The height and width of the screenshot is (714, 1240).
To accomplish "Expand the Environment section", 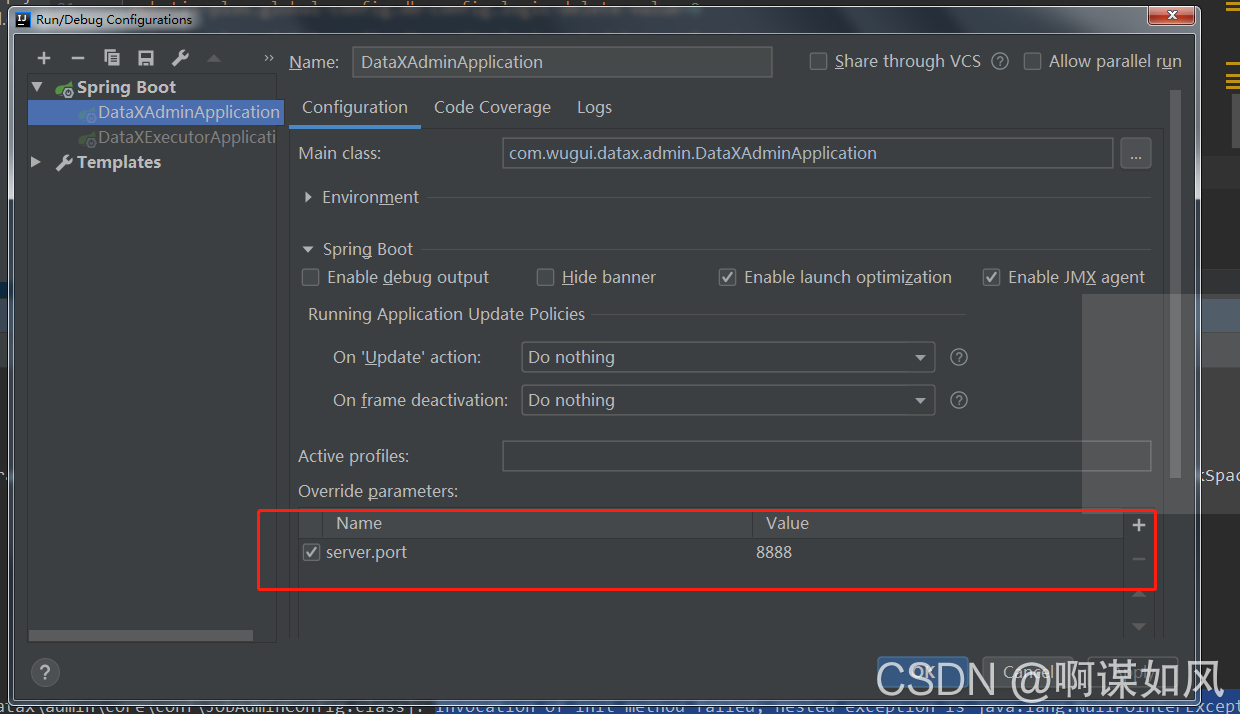I will 309,197.
